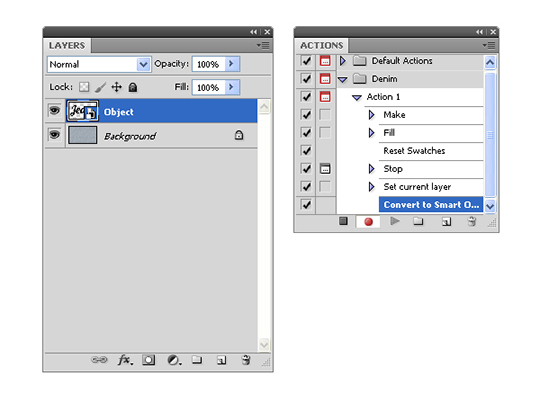The height and width of the screenshot is (394, 540).
Task: Click lock icon on Background layer
Action: [239, 135]
